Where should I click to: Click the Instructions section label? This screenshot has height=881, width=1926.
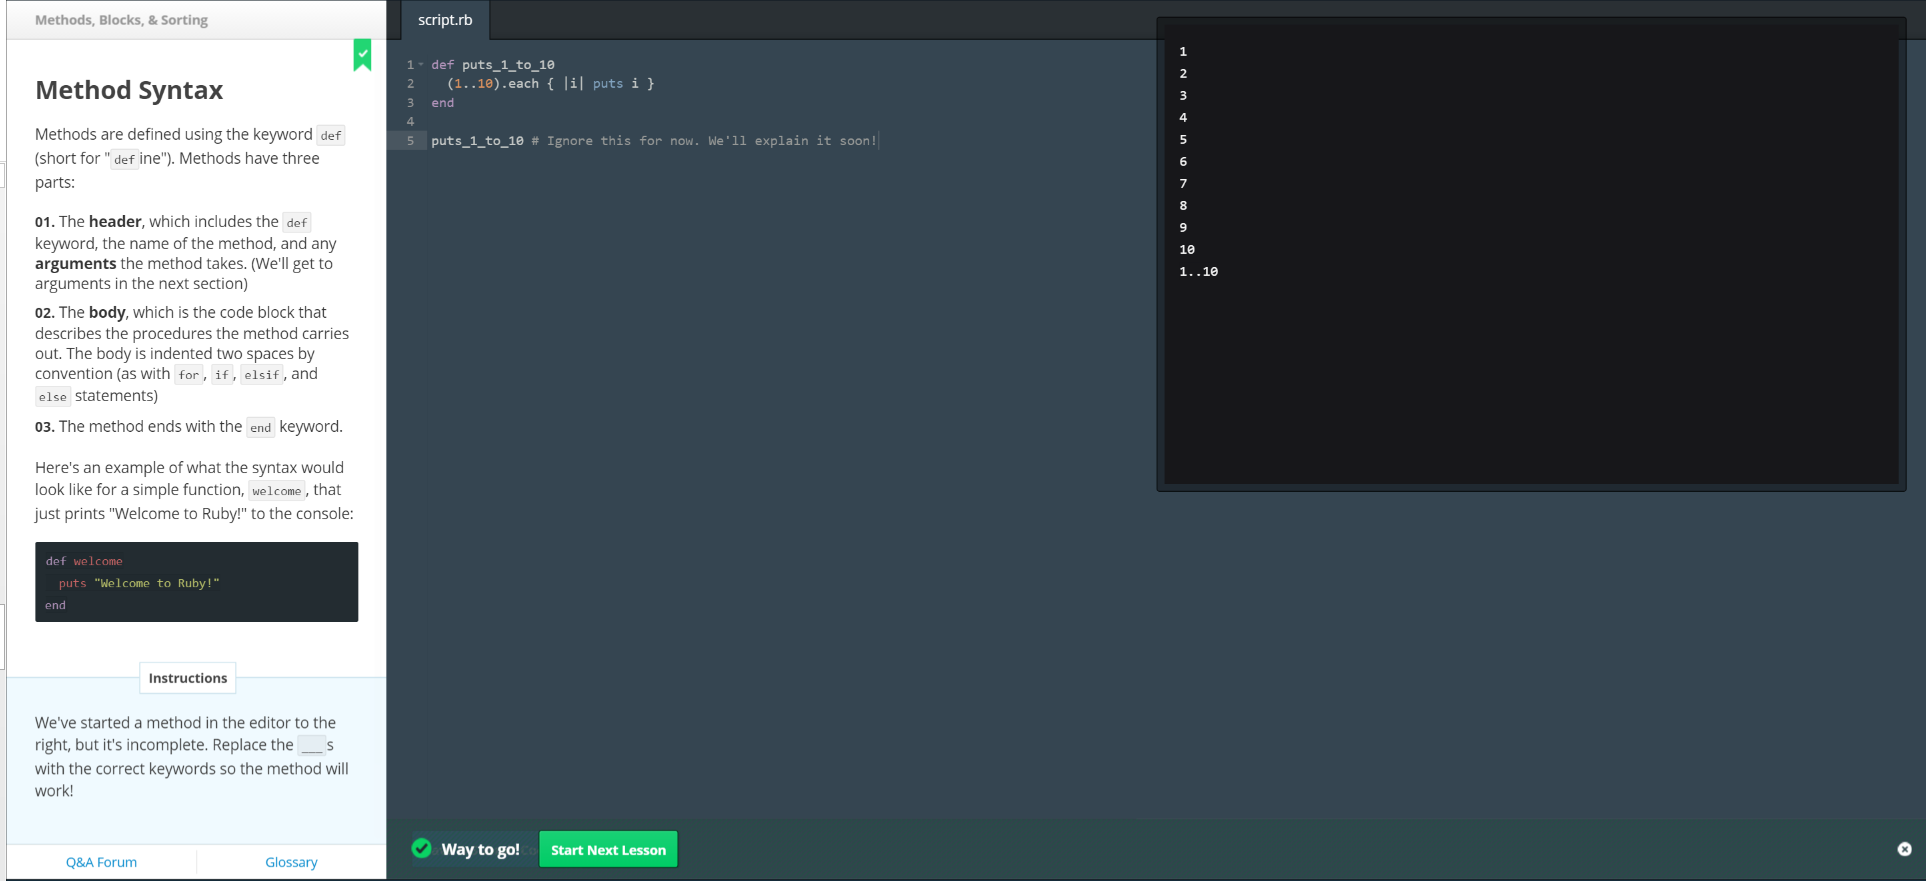point(188,678)
